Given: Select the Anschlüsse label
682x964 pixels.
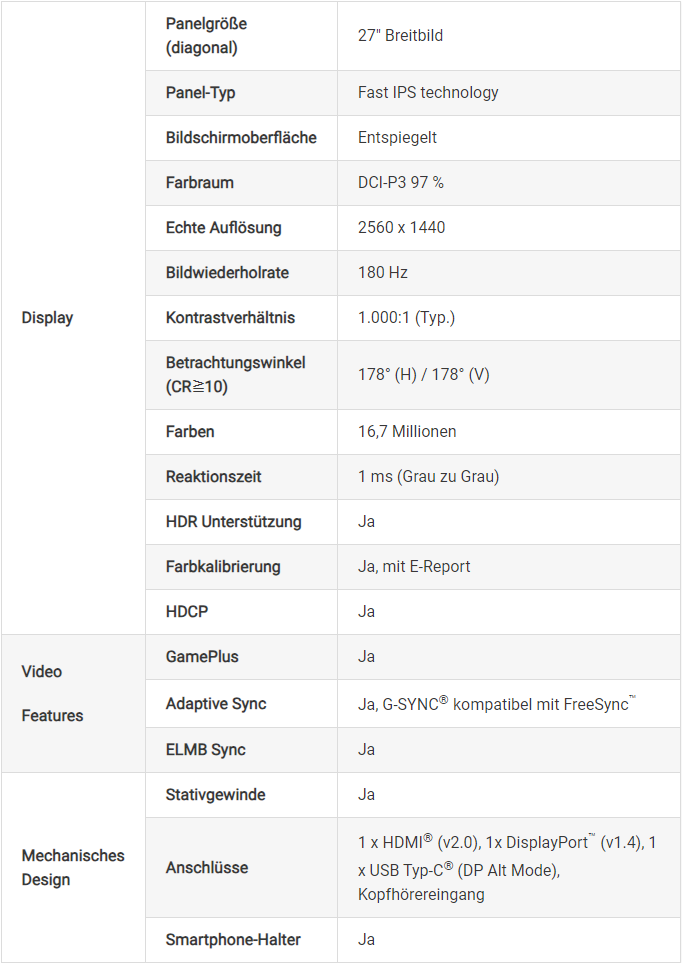Looking at the screenshot, I should pyautogui.click(x=207, y=868).
